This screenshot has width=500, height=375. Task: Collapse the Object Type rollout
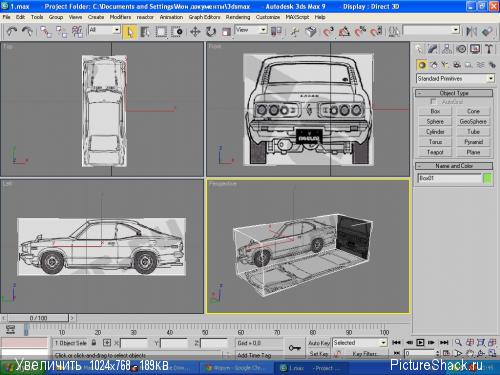tap(454, 93)
